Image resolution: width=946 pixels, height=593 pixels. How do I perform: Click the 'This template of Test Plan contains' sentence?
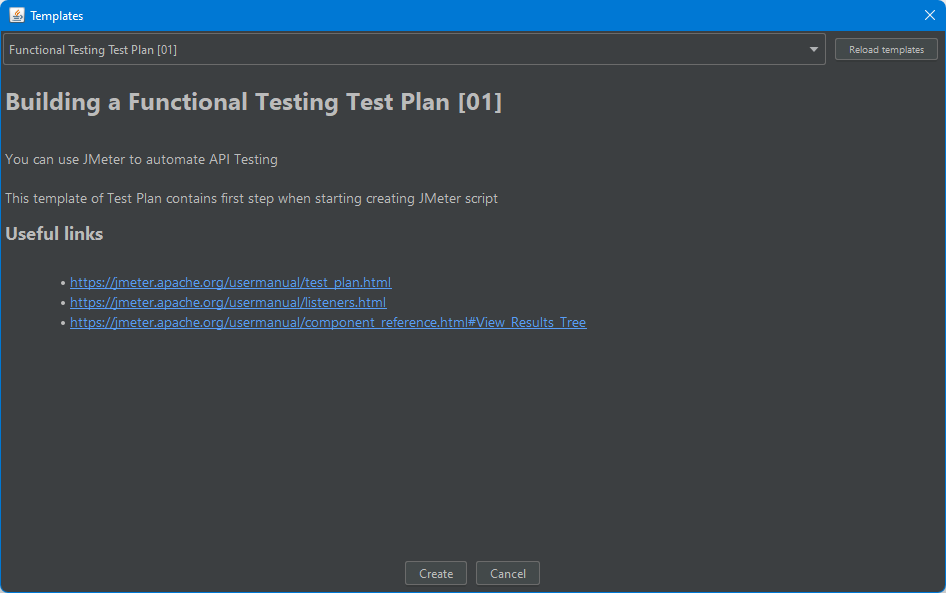coord(252,198)
